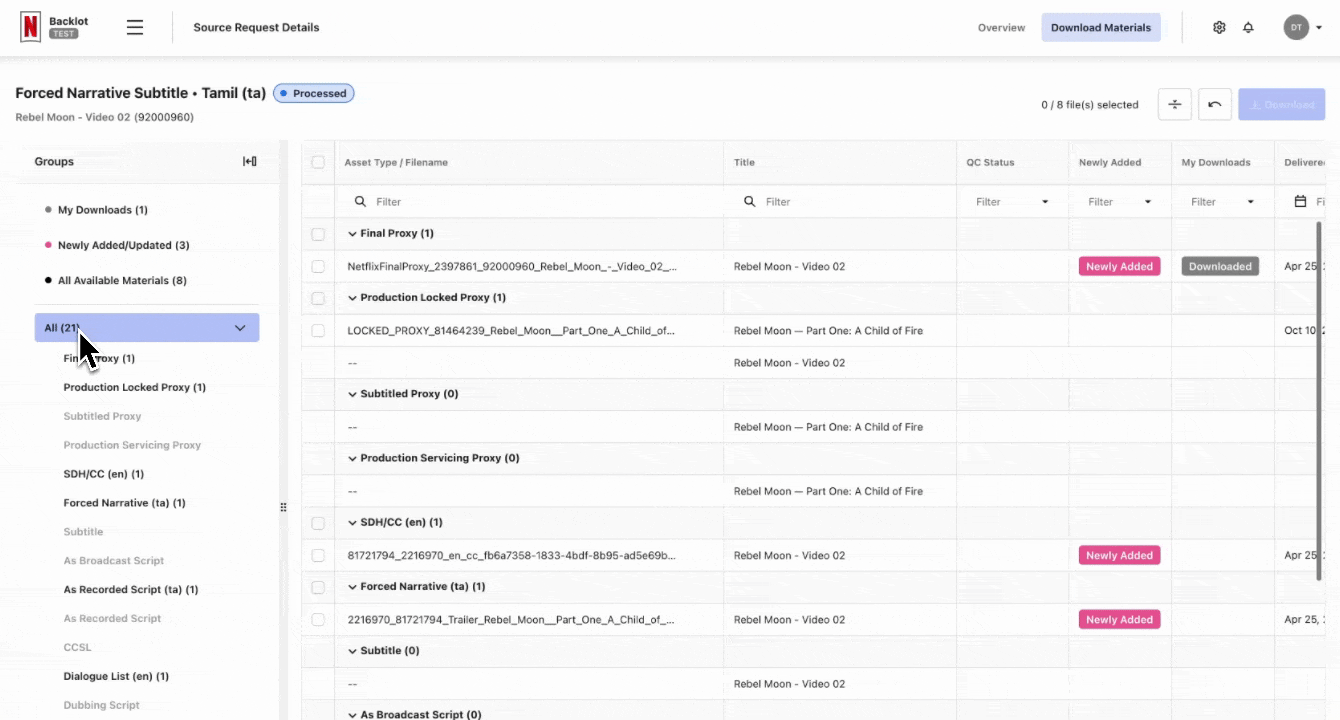Image resolution: width=1340 pixels, height=720 pixels.
Task: Select All Available Materials (8) group
Action: point(122,281)
